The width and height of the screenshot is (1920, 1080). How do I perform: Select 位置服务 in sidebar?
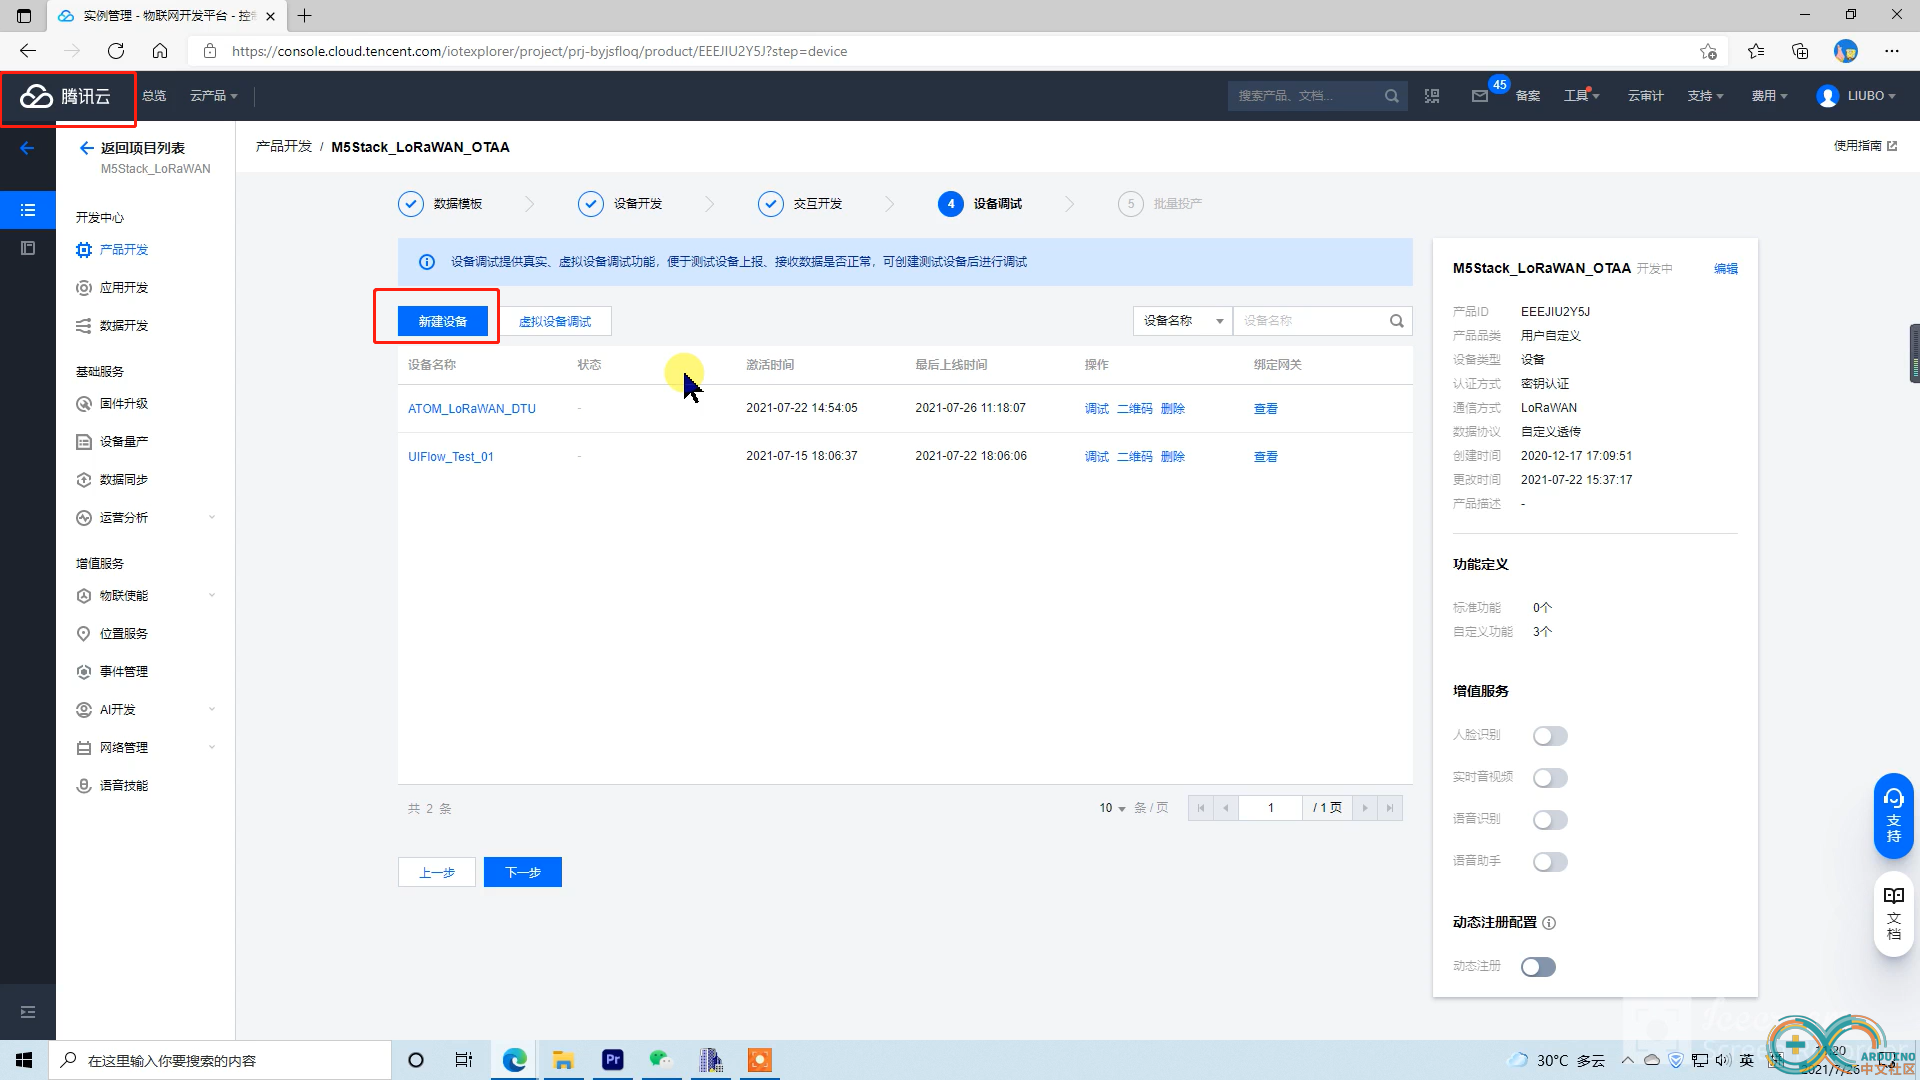(123, 634)
